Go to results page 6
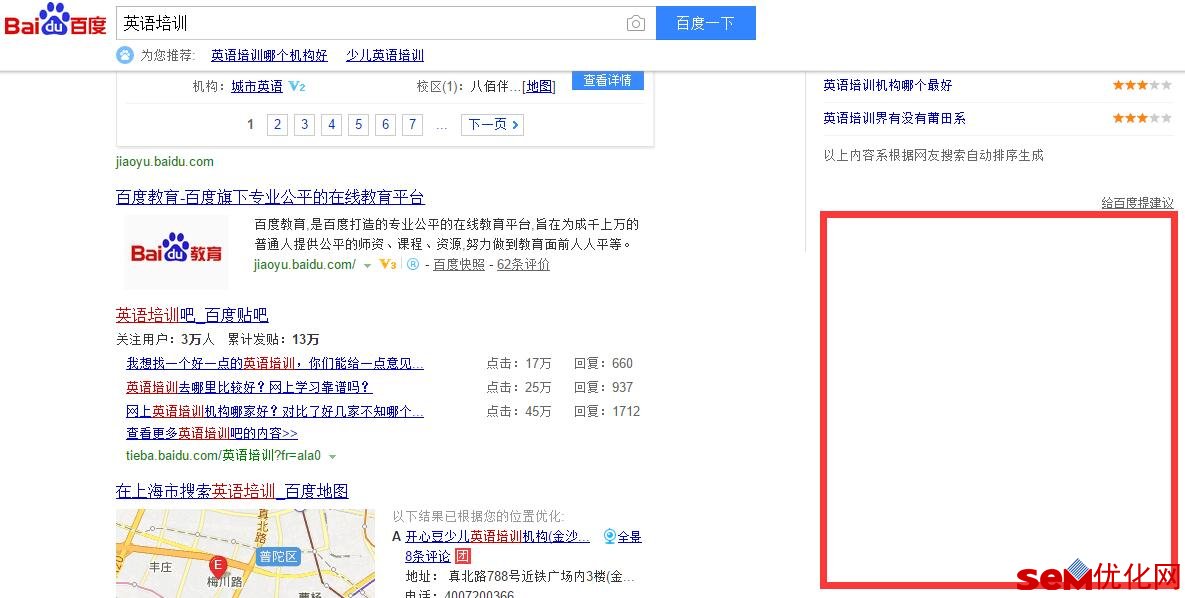1185x598 pixels. coord(385,124)
